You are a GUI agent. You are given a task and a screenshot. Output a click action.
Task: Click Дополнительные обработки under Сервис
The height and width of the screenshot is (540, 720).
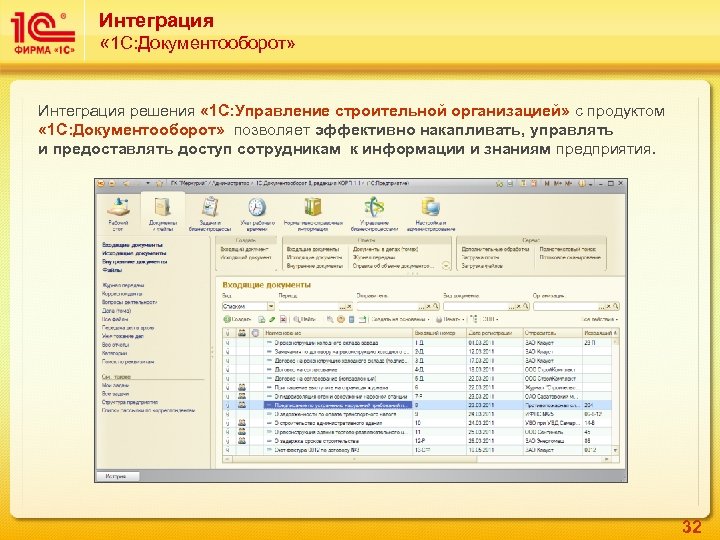click(495, 249)
